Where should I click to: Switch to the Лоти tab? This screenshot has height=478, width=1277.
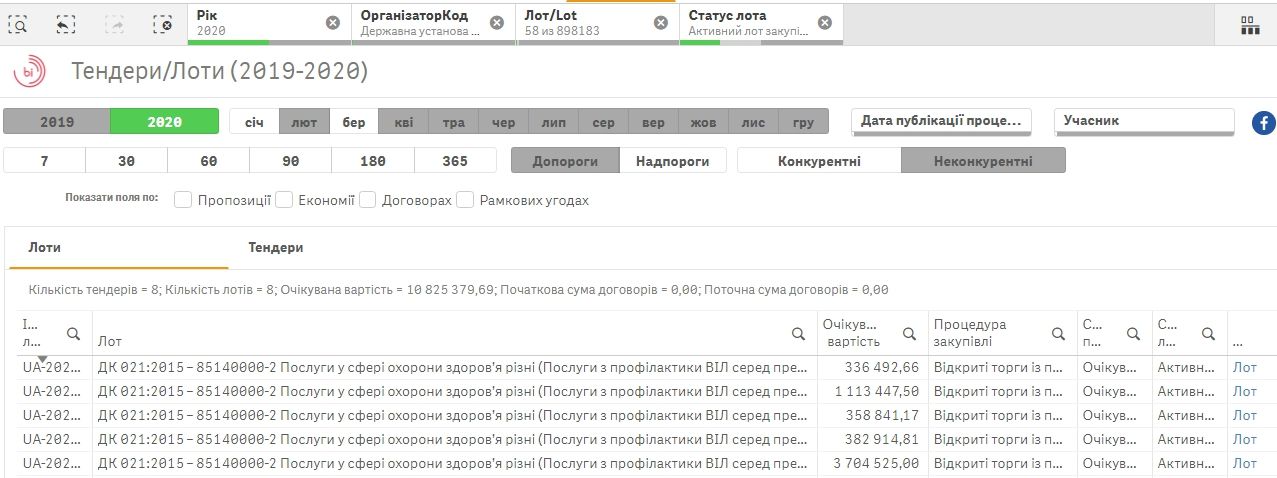tap(119, 247)
